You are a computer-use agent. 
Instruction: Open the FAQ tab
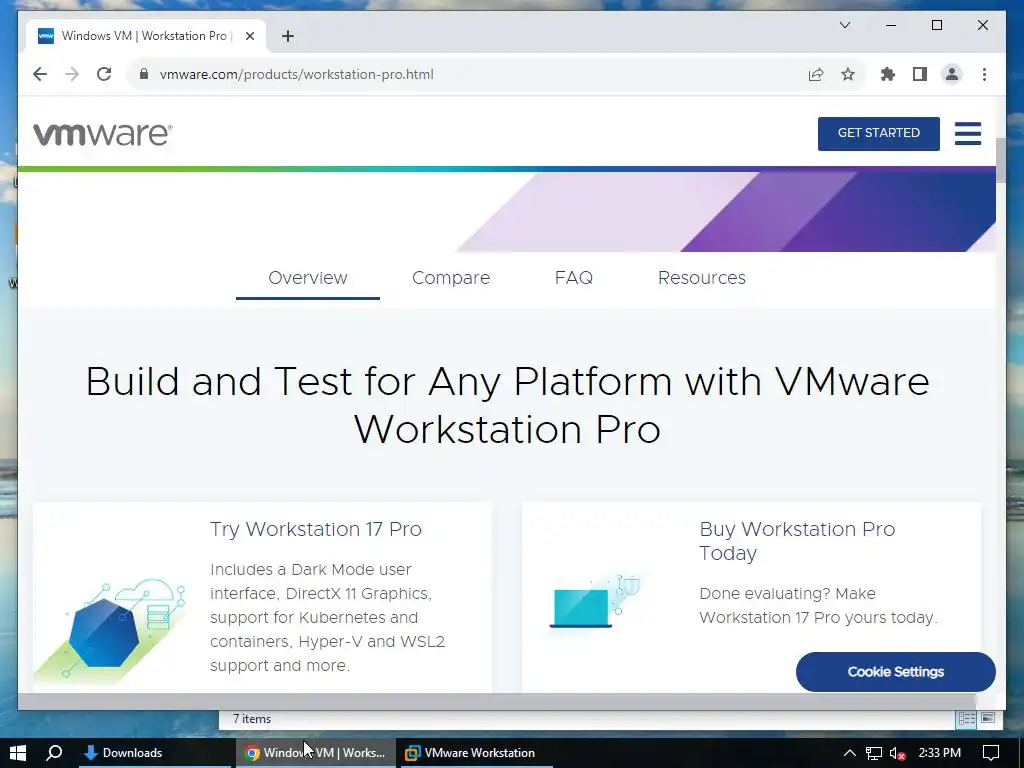(x=573, y=278)
